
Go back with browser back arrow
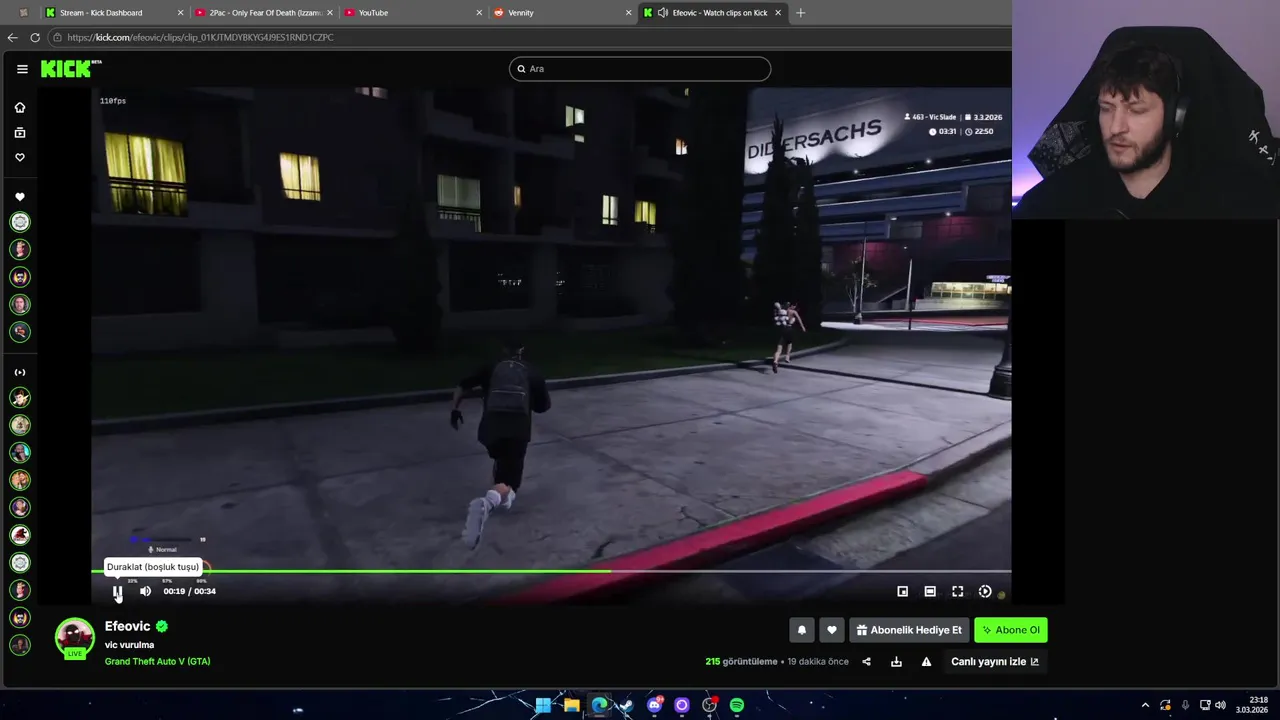tap(12, 37)
